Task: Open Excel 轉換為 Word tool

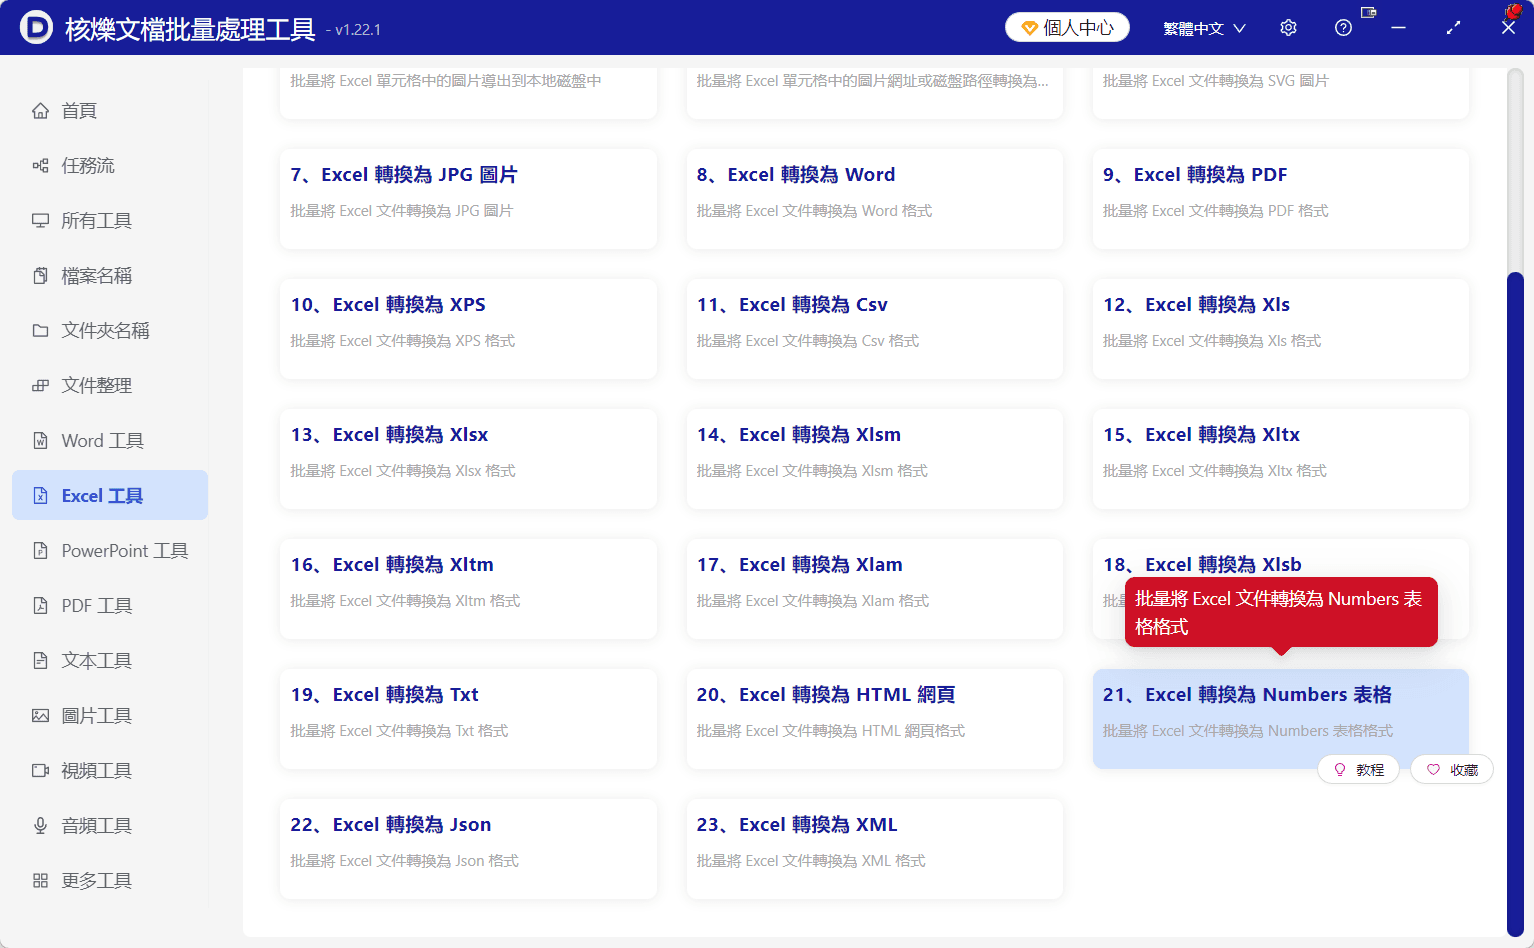Action: pos(874,199)
